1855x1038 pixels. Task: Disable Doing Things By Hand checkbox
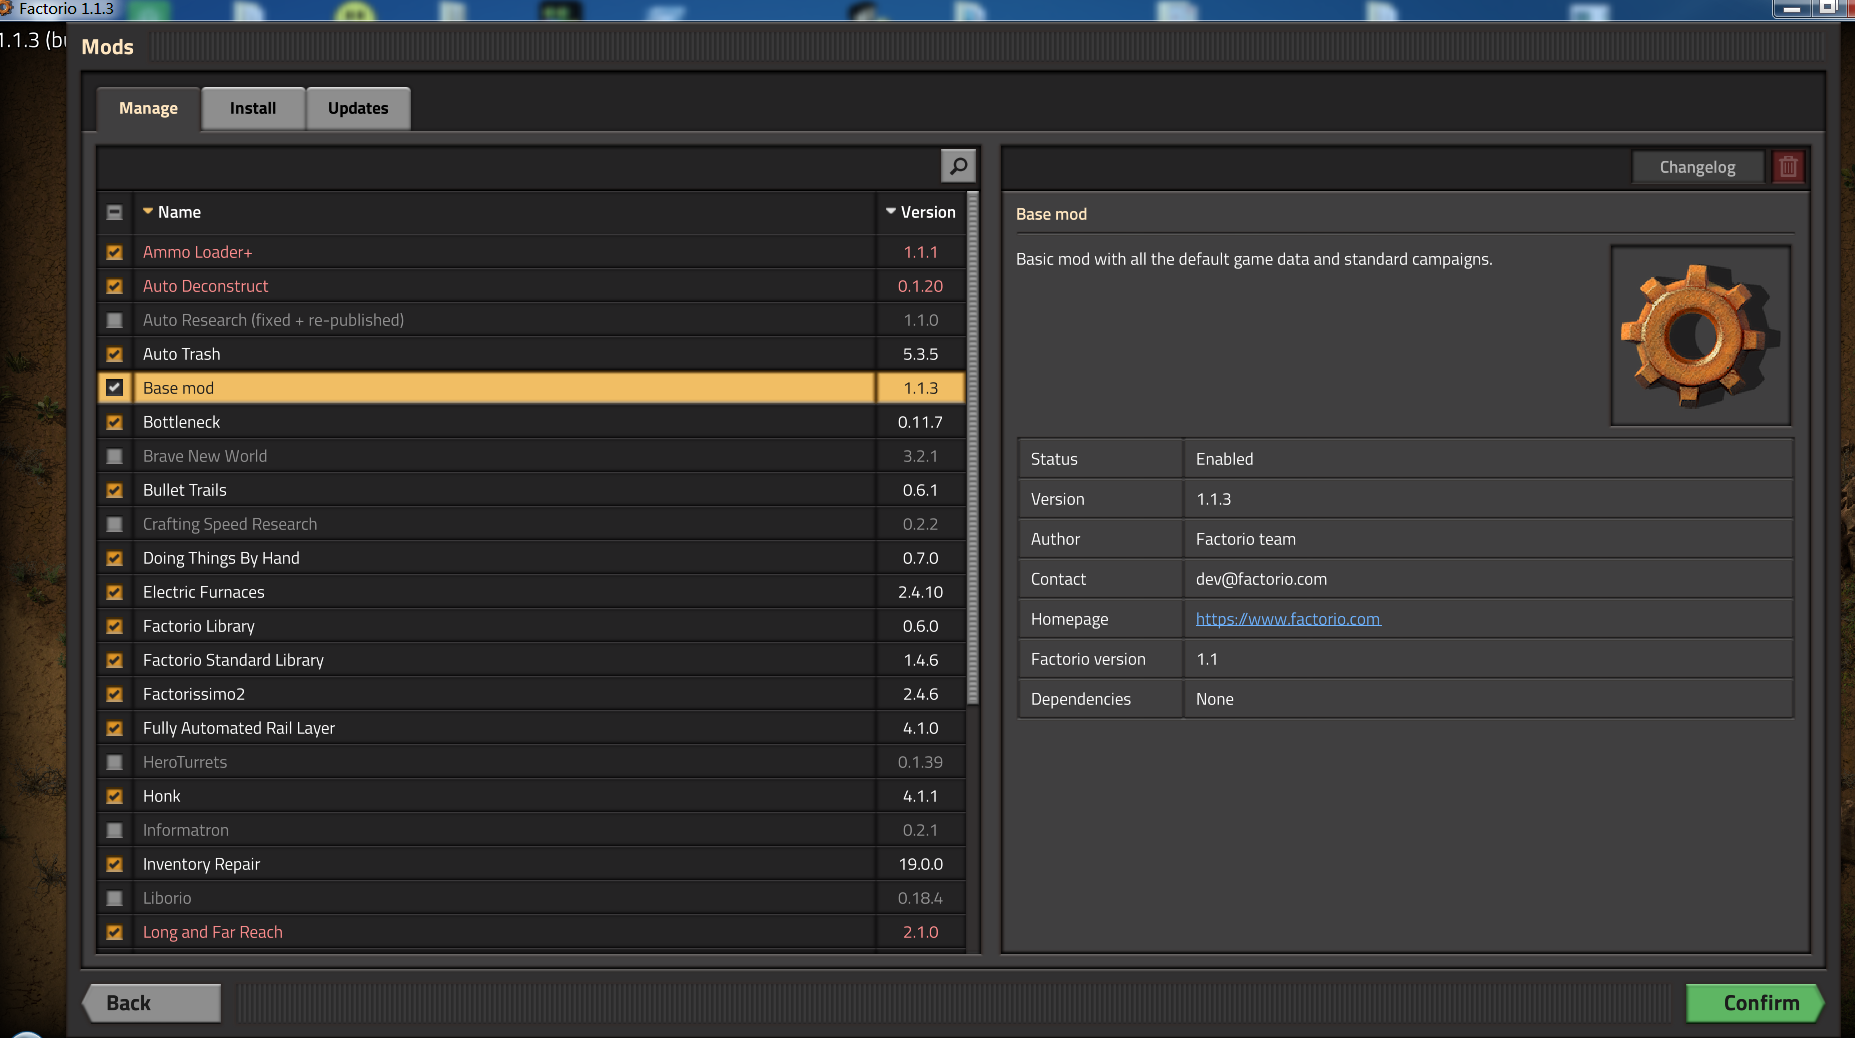pyautogui.click(x=115, y=558)
